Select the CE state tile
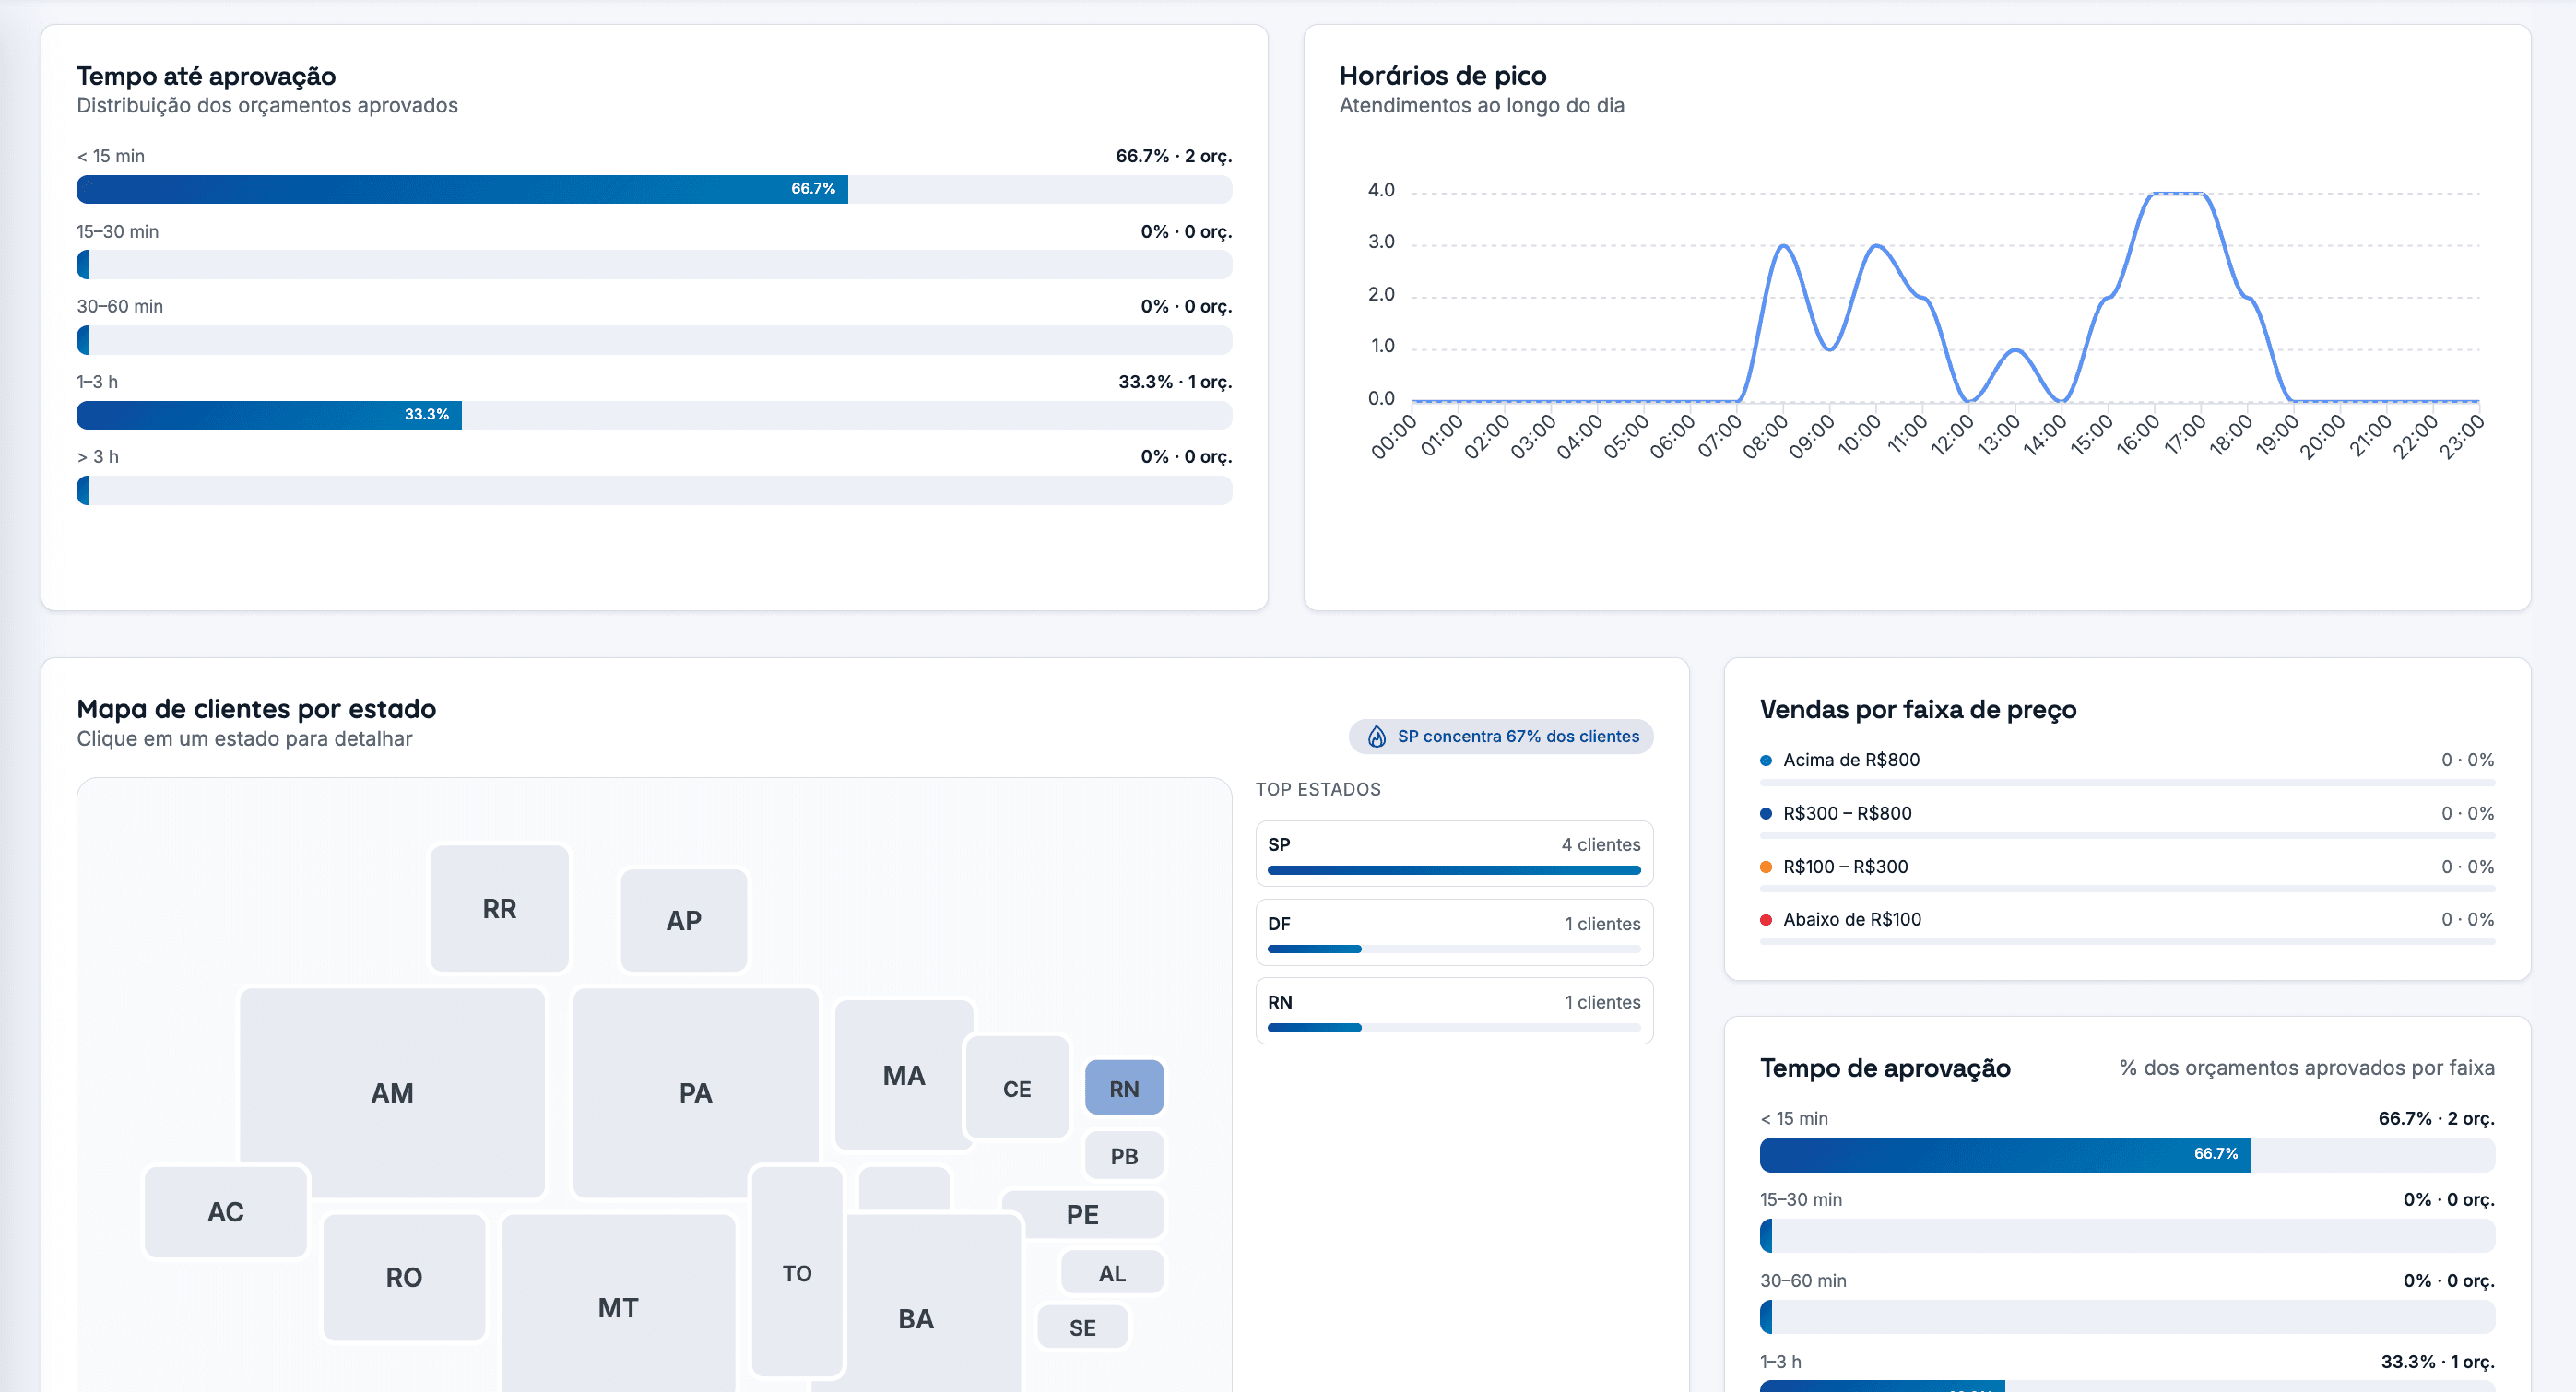This screenshot has height=1392, width=2576. coord(1017,1089)
